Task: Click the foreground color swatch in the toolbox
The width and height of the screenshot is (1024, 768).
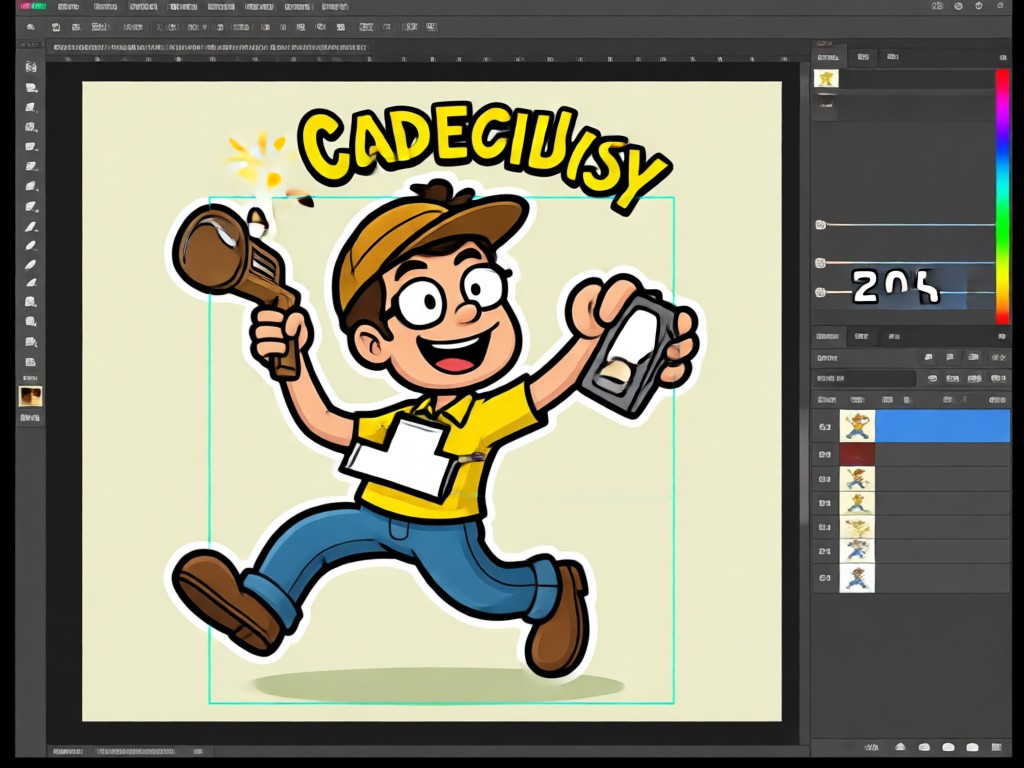Action: pos(30,396)
